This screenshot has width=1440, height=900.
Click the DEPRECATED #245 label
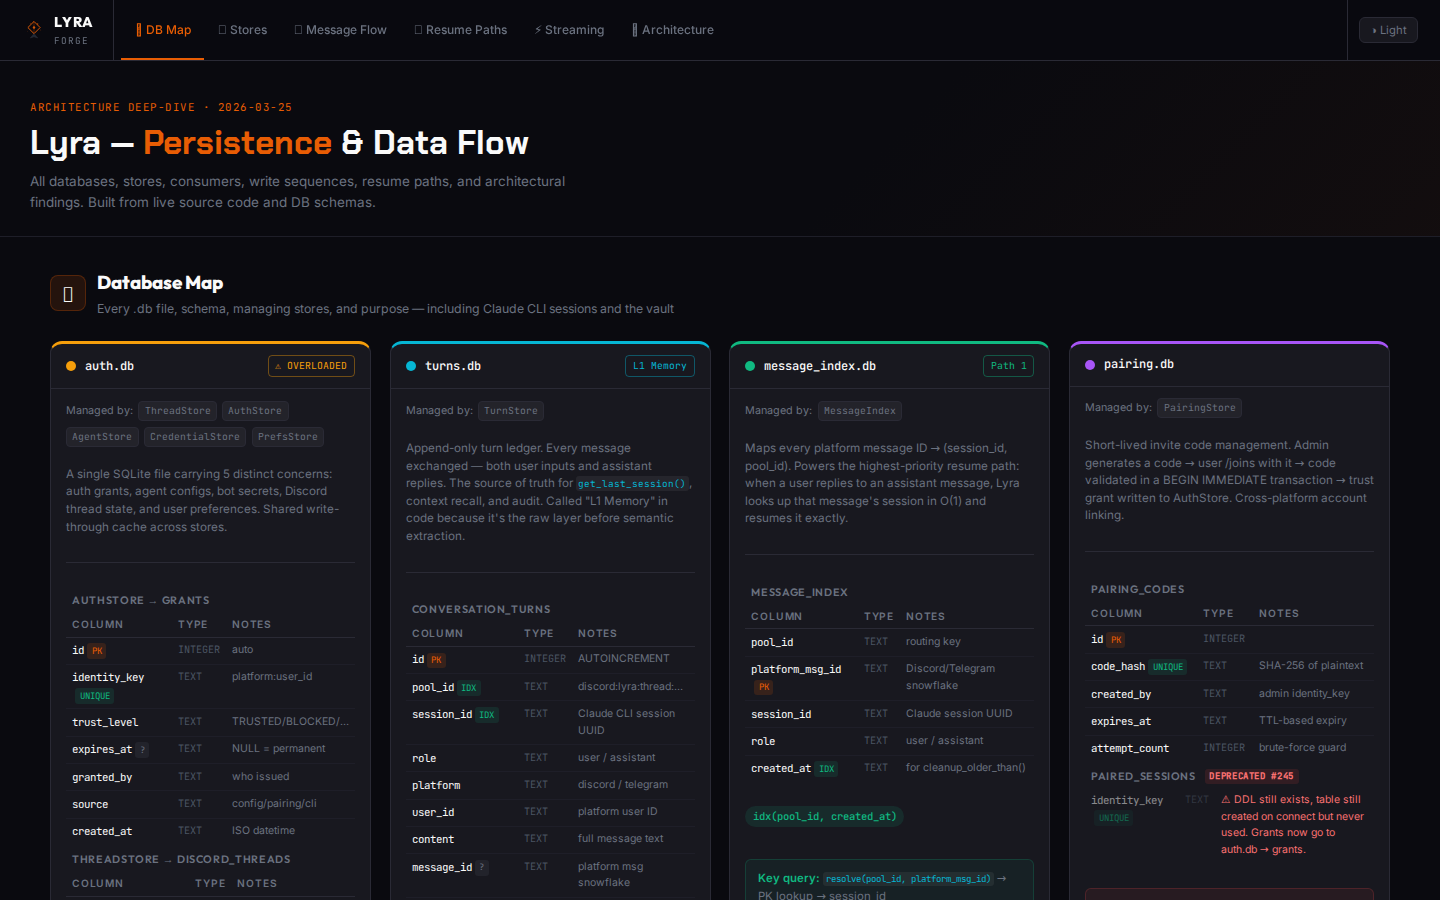[1251, 776]
